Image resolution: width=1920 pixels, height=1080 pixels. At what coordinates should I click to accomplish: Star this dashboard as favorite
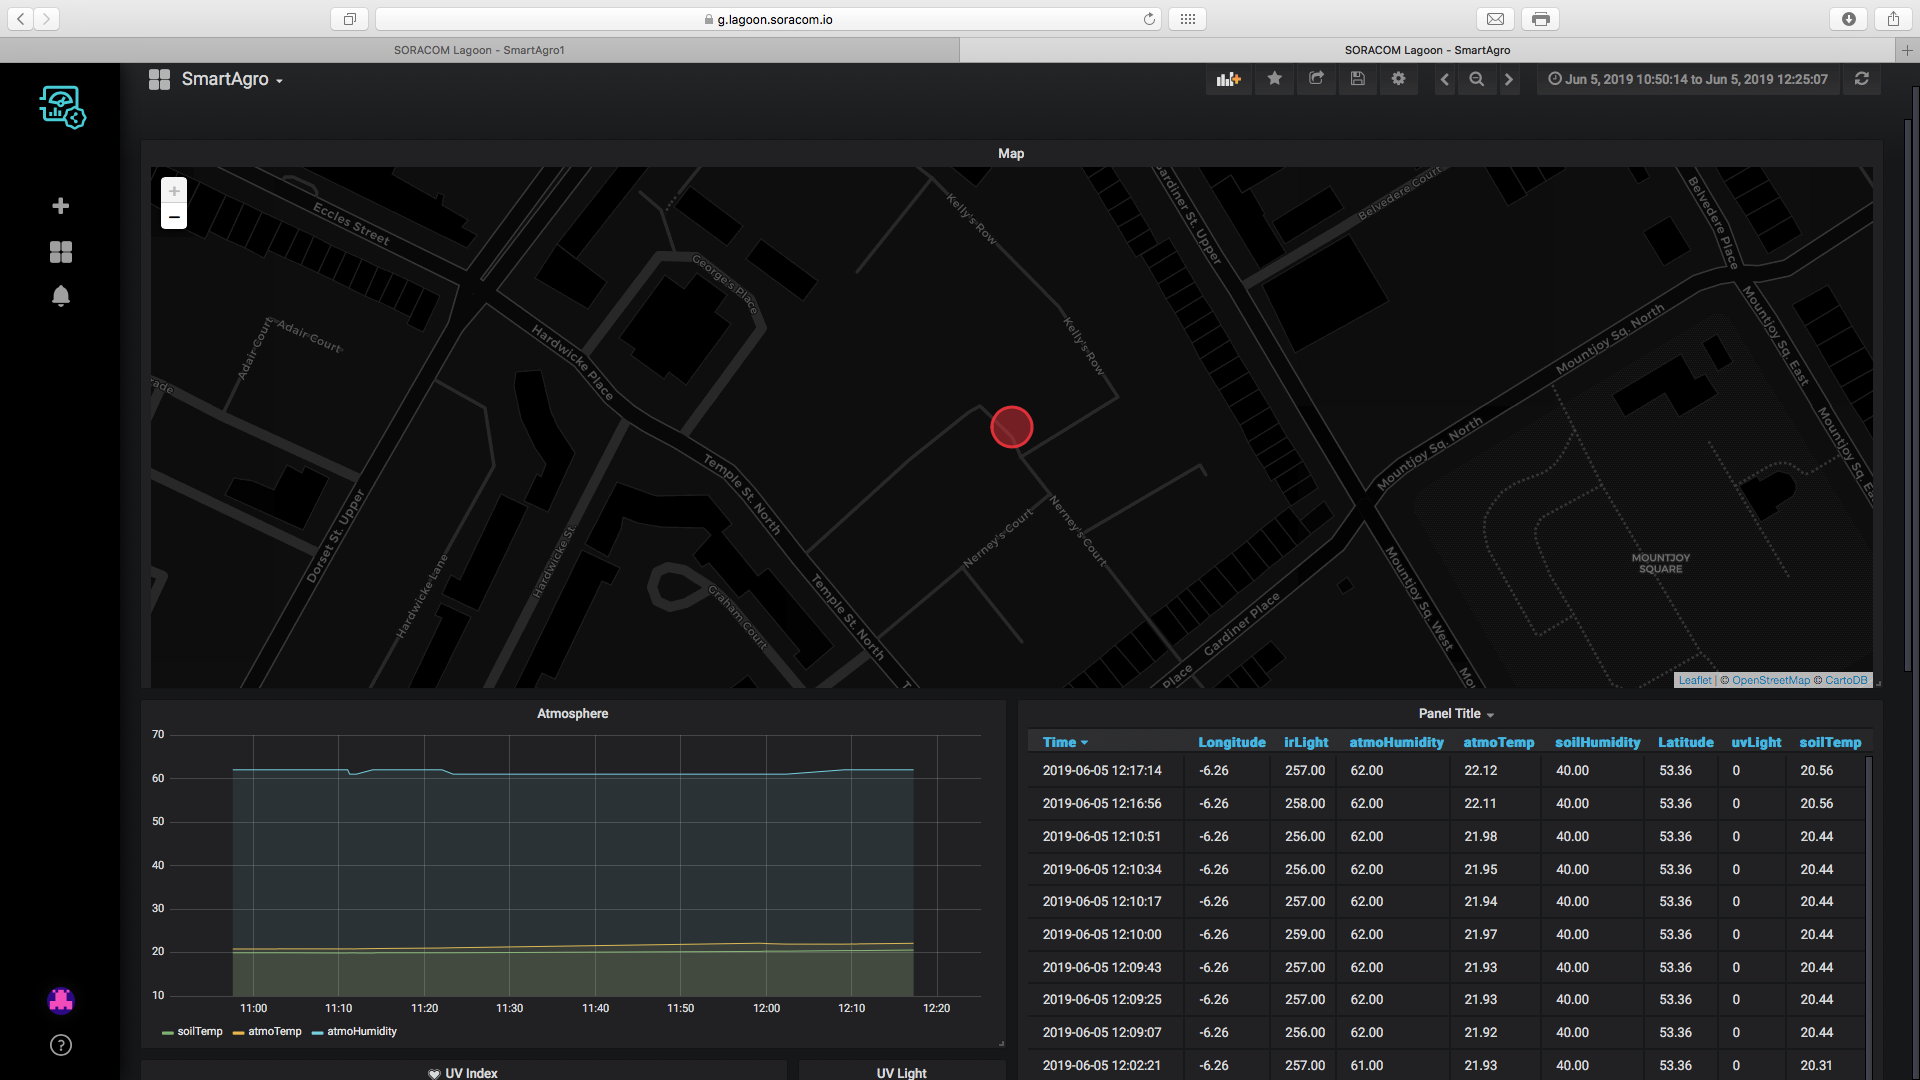pos(1274,79)
